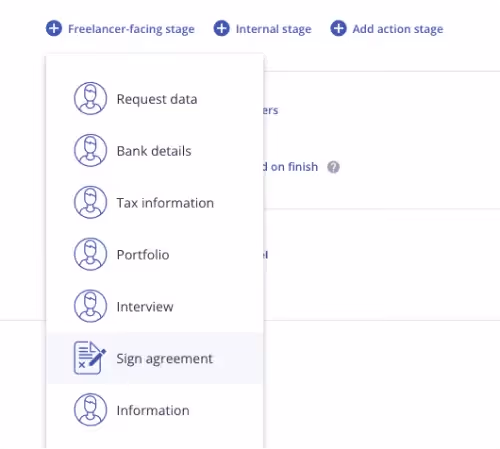
Task: Select the Information stage option
Action: [154, 410]
